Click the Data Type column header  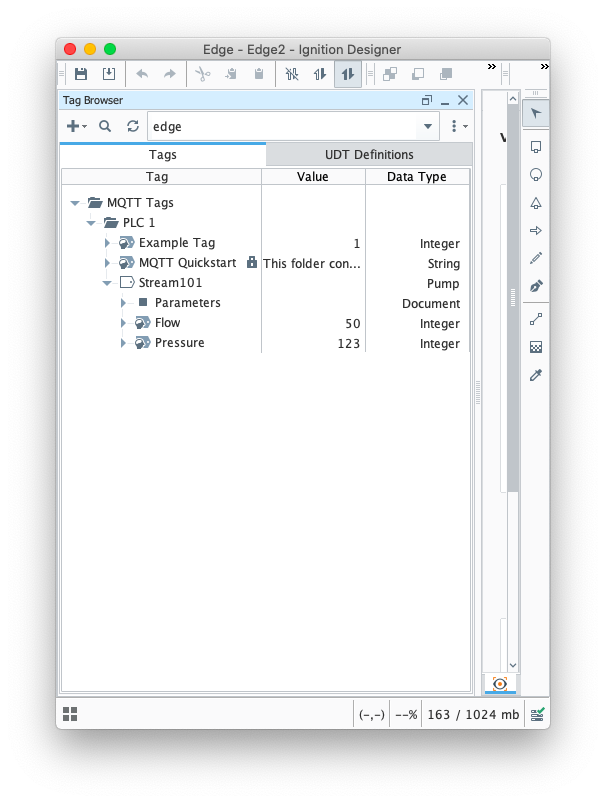point(417,177)
